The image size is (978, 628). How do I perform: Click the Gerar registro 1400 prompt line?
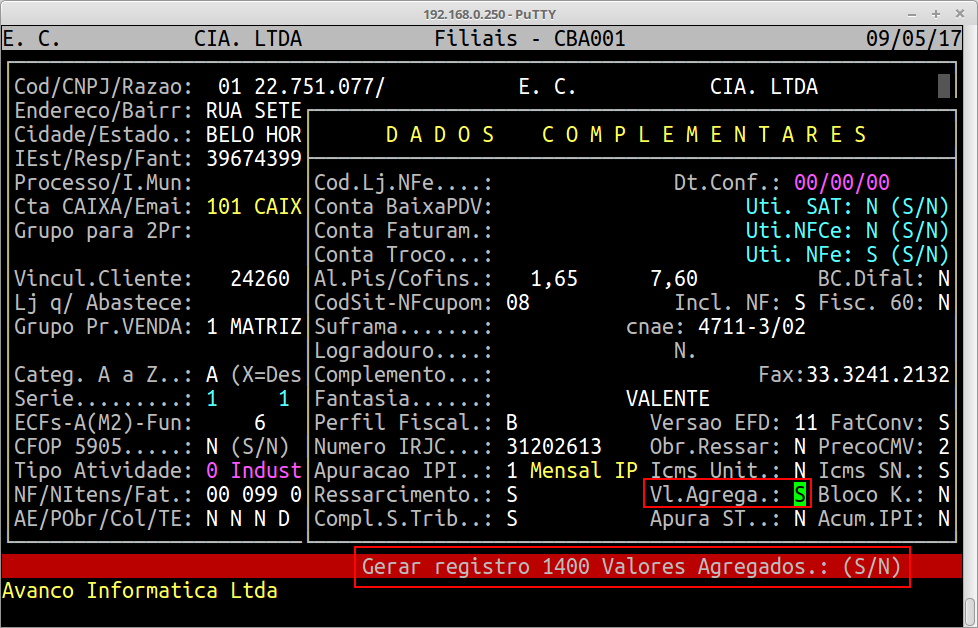(x=632, y=567)
